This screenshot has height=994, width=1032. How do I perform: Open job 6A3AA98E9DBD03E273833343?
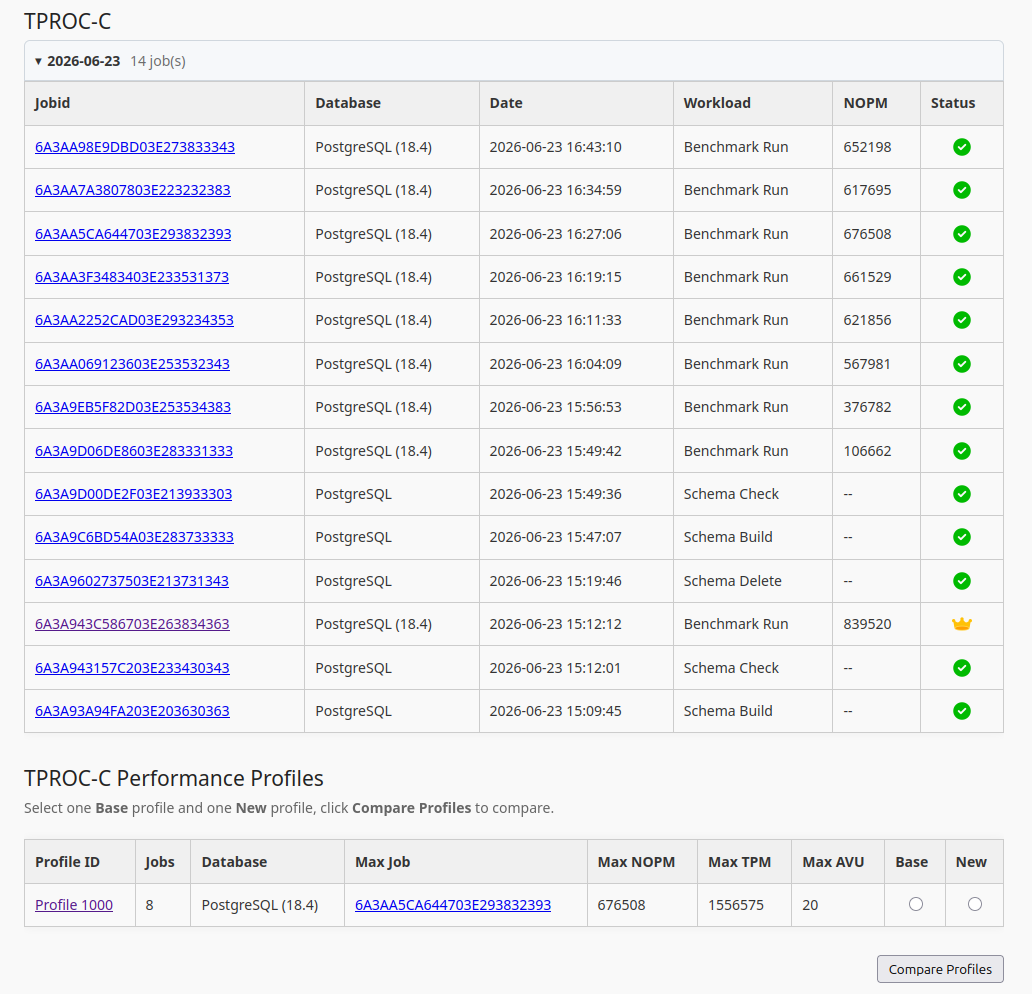pos(135,147)
